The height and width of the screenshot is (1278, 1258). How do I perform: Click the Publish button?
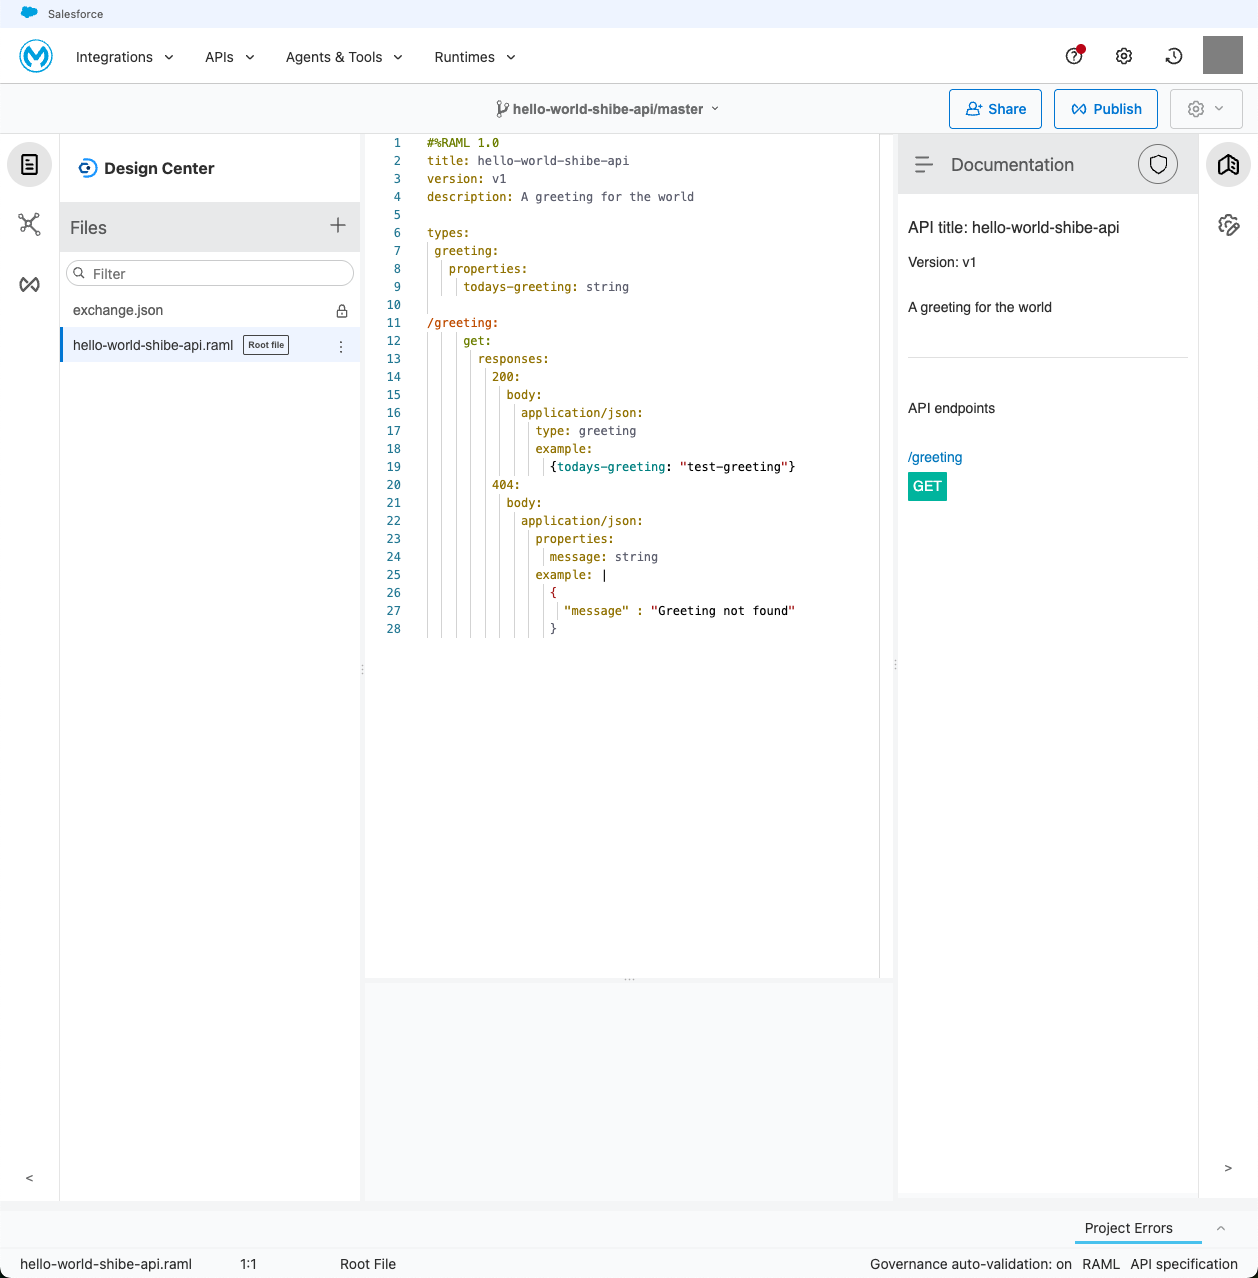[x=1106, y=109]
